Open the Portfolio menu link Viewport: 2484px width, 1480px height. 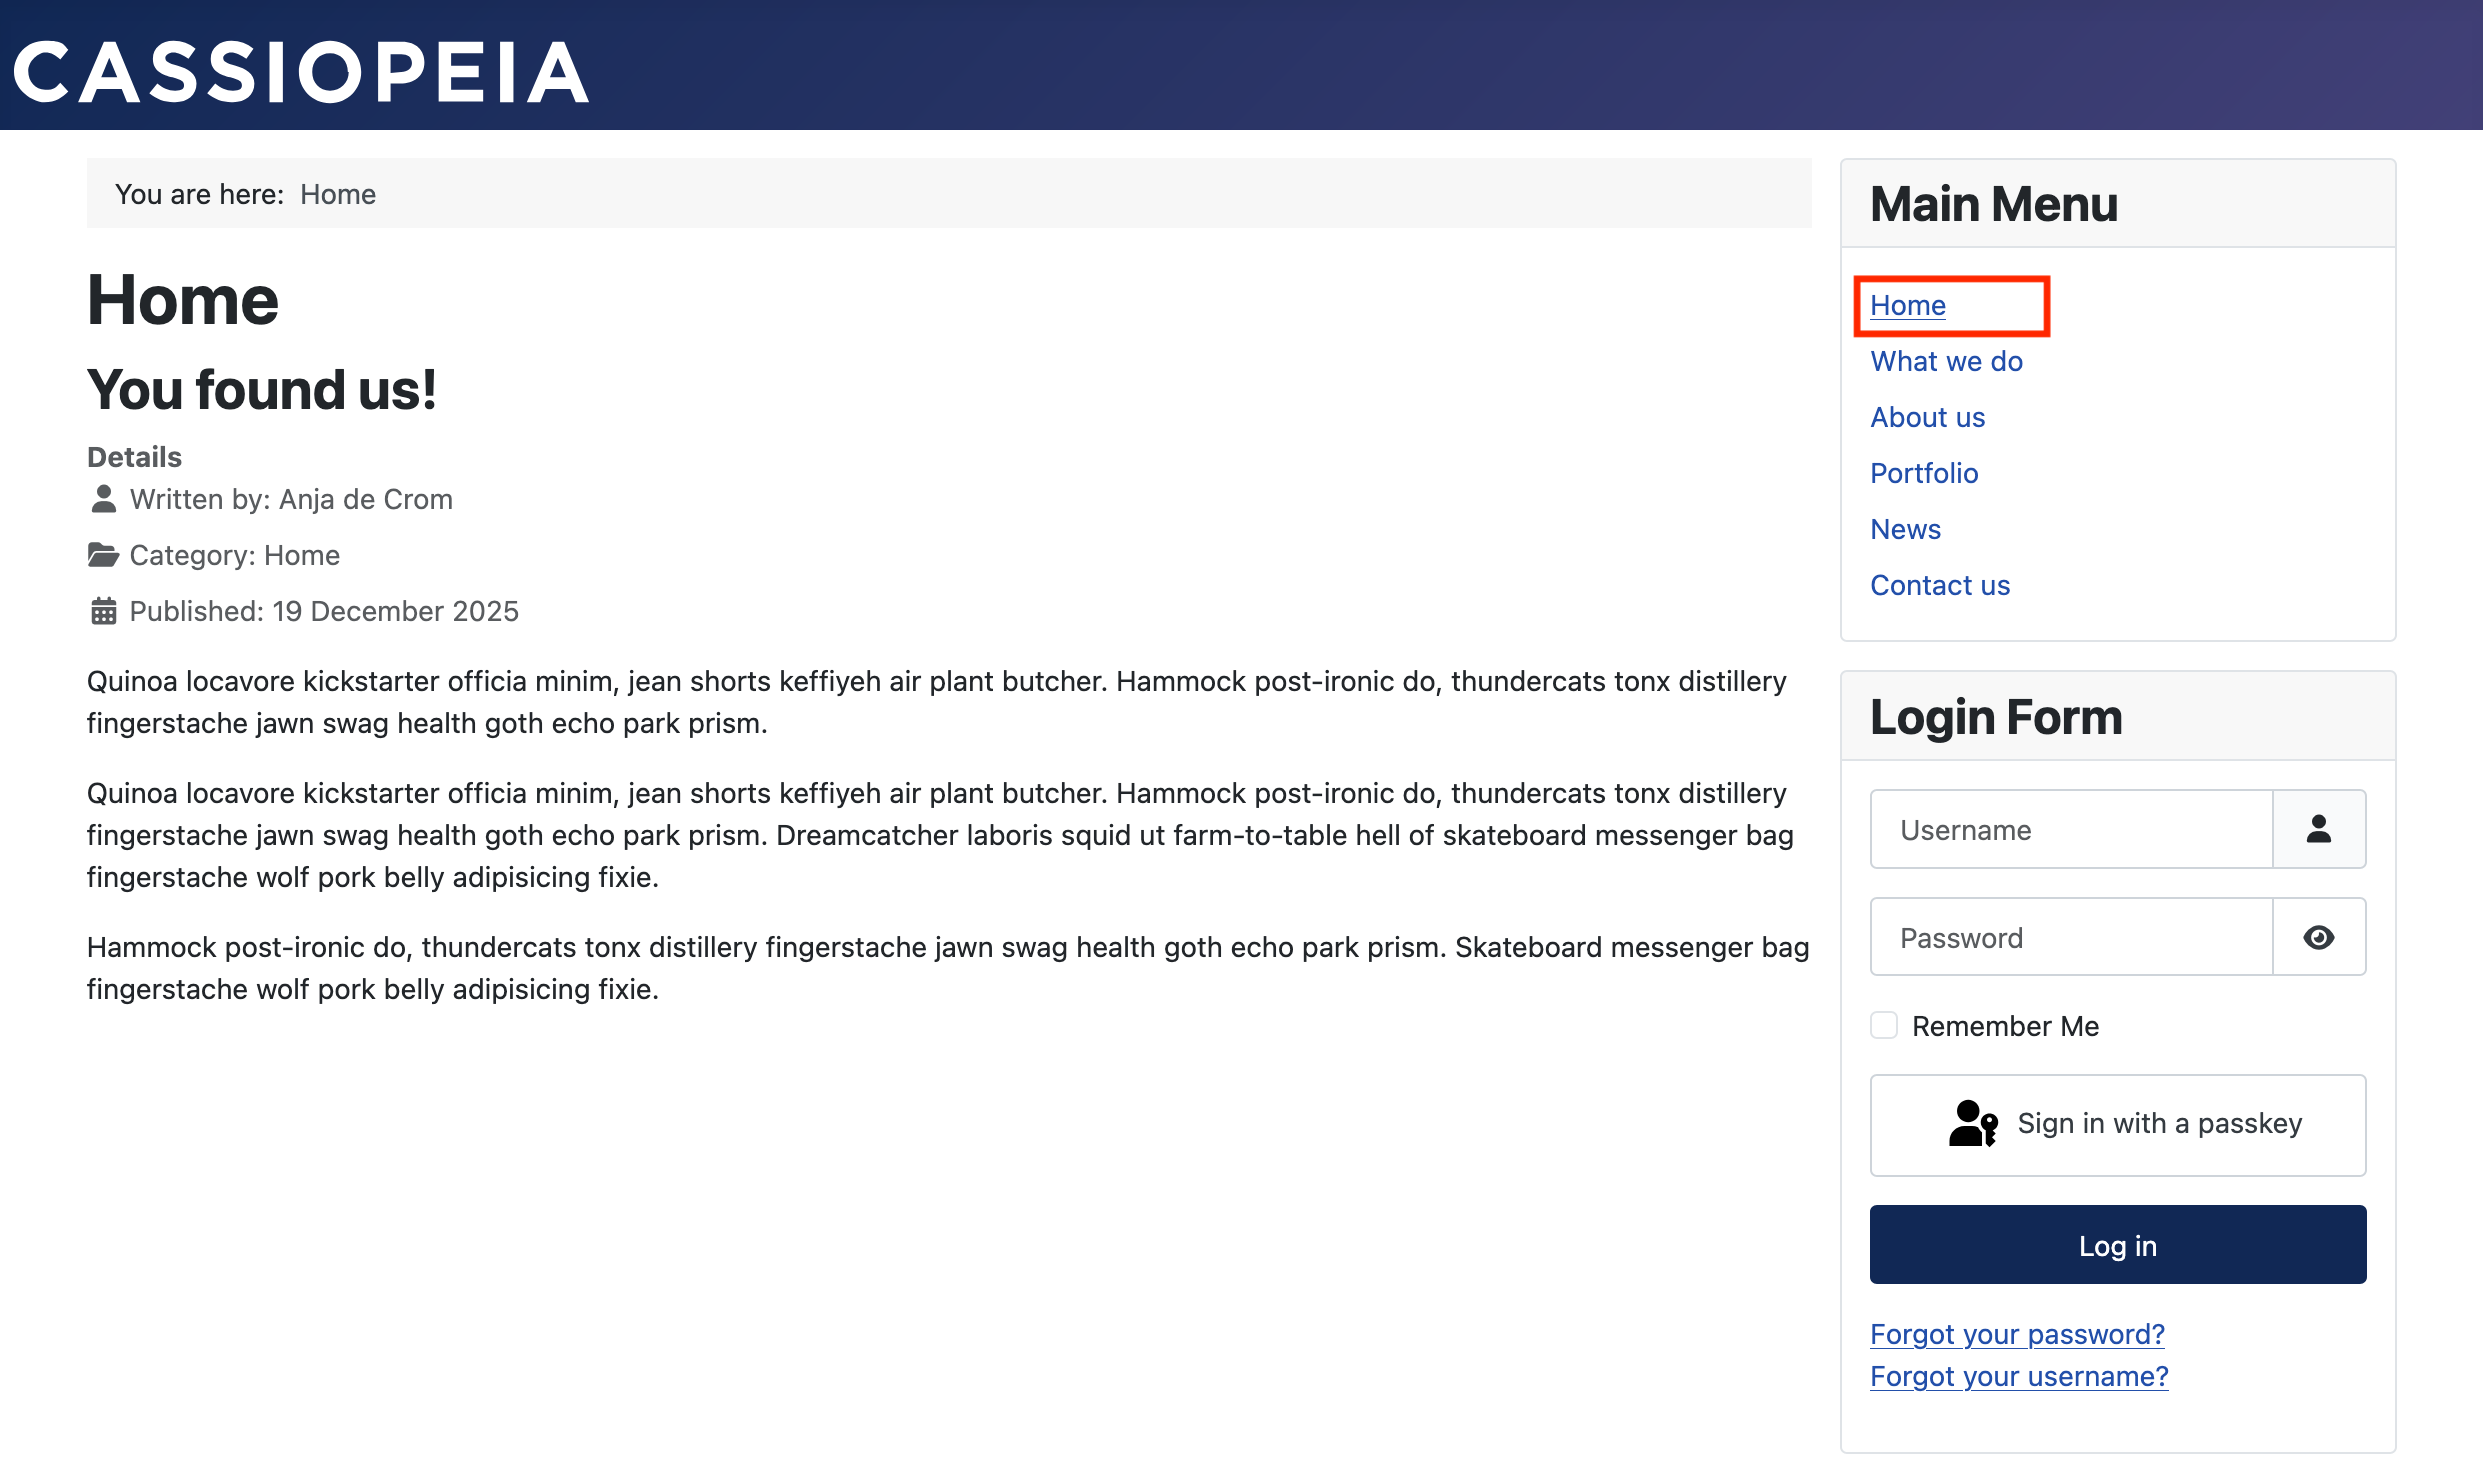tap(1924, 473)
